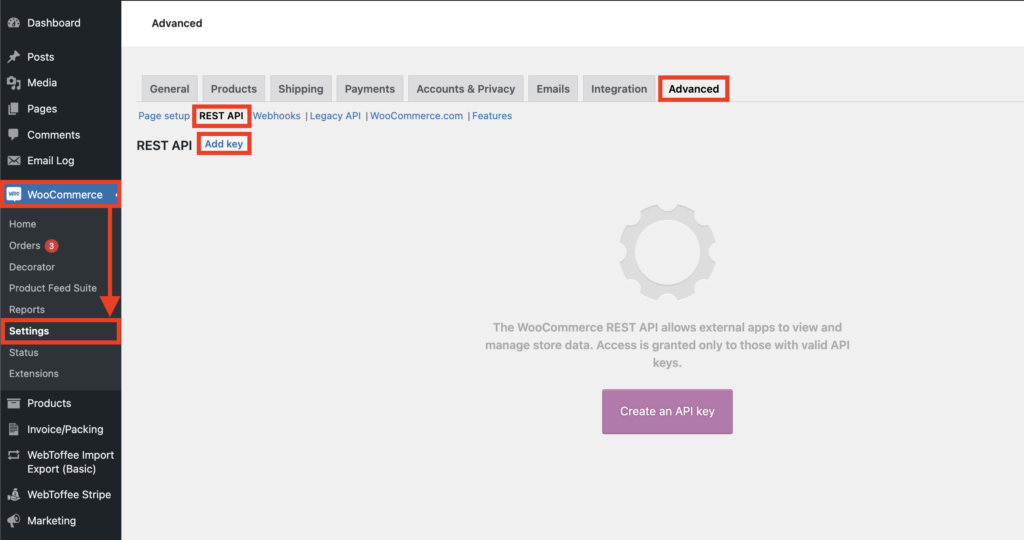Select the WooCommerce sidebar menu
Image resolution: width=1024 pixels, height=540 pixels.
click(x=60, y=195)
